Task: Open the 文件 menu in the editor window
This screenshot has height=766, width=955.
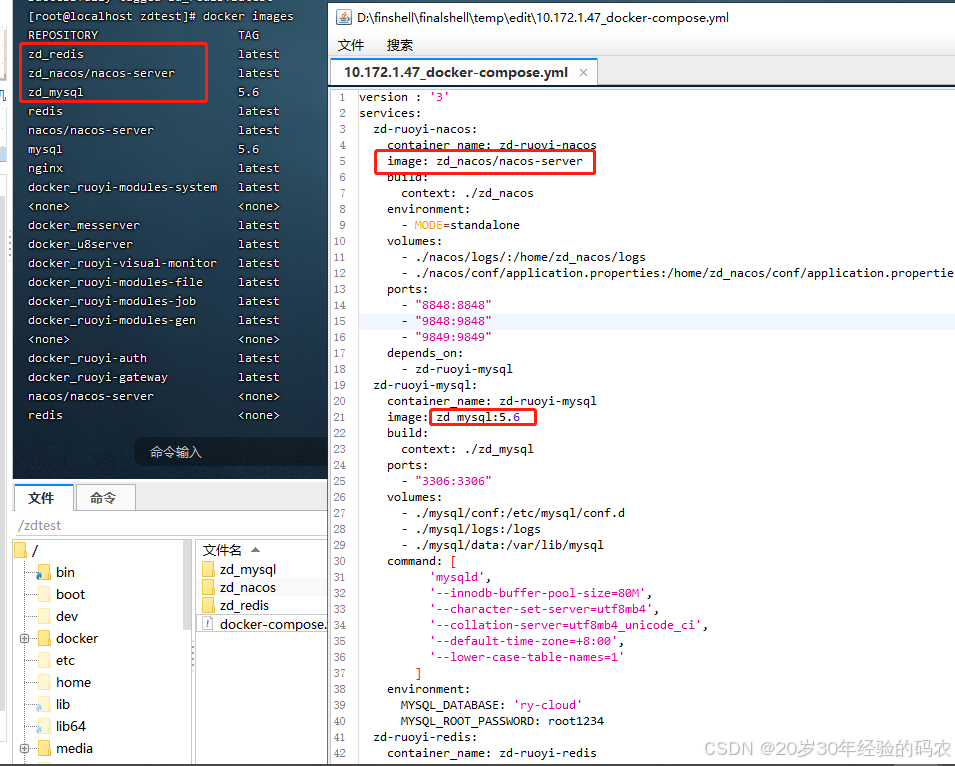Action: point(350,45)
